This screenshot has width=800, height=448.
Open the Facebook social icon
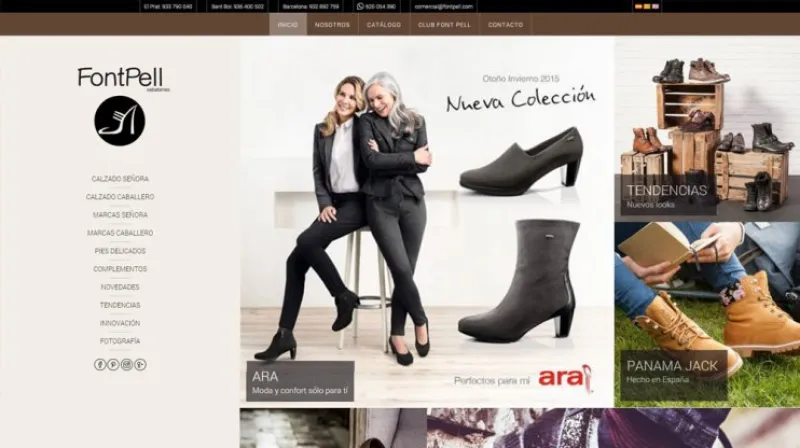pyautogui.click(x=100, y=364)
